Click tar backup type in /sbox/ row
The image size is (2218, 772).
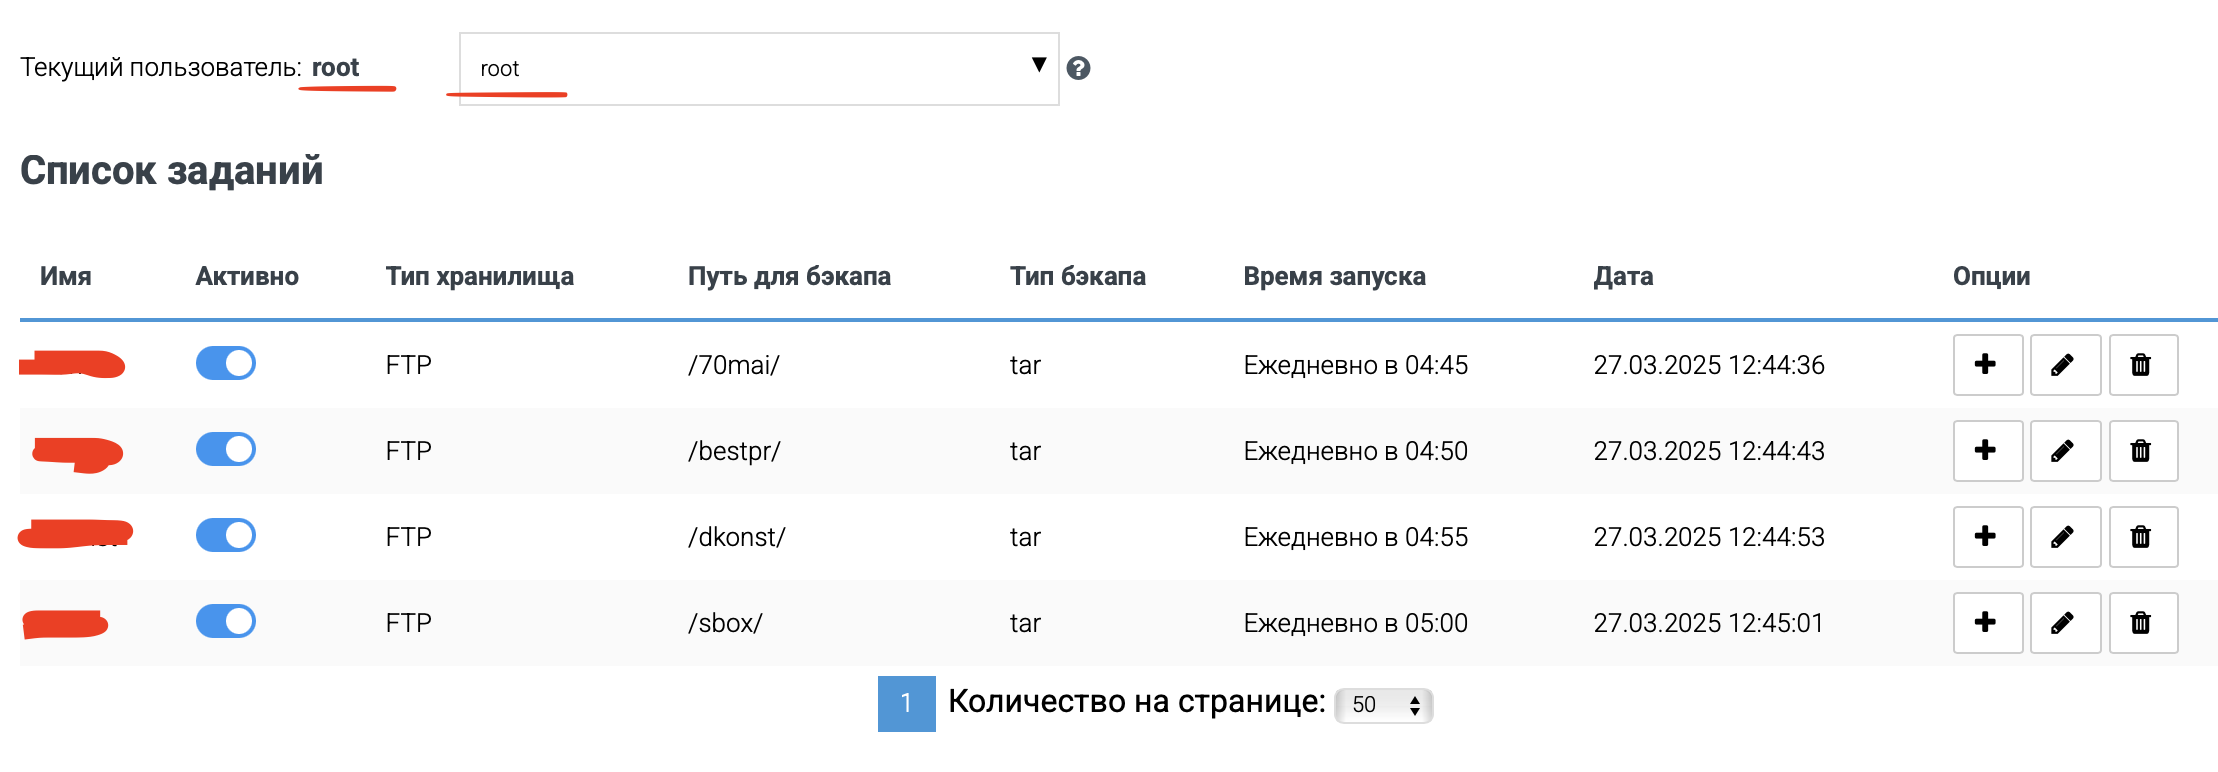tap(1025, 623)
